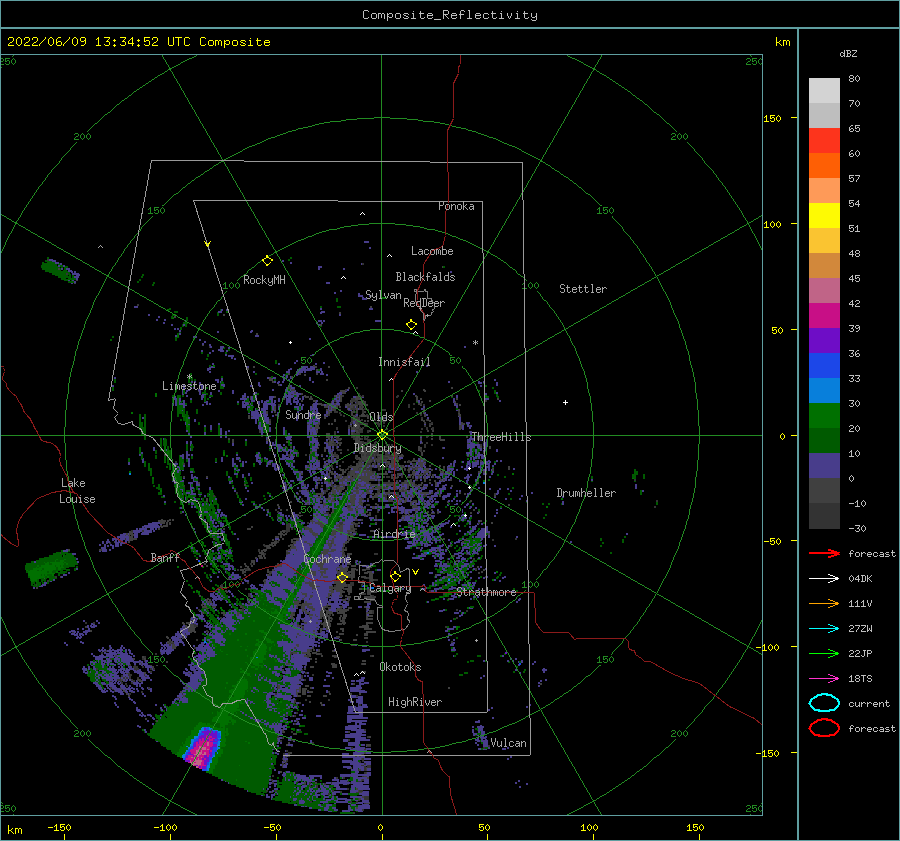This screenshot has height=841, width=900.
Task: Click the Limestone label
Action: tap(189, 386)
